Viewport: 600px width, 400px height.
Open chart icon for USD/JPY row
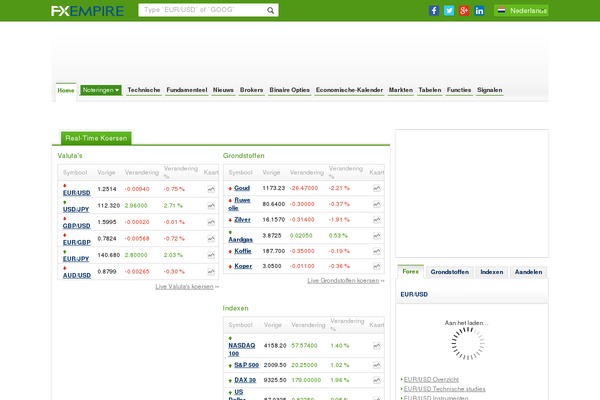(211, 206)
